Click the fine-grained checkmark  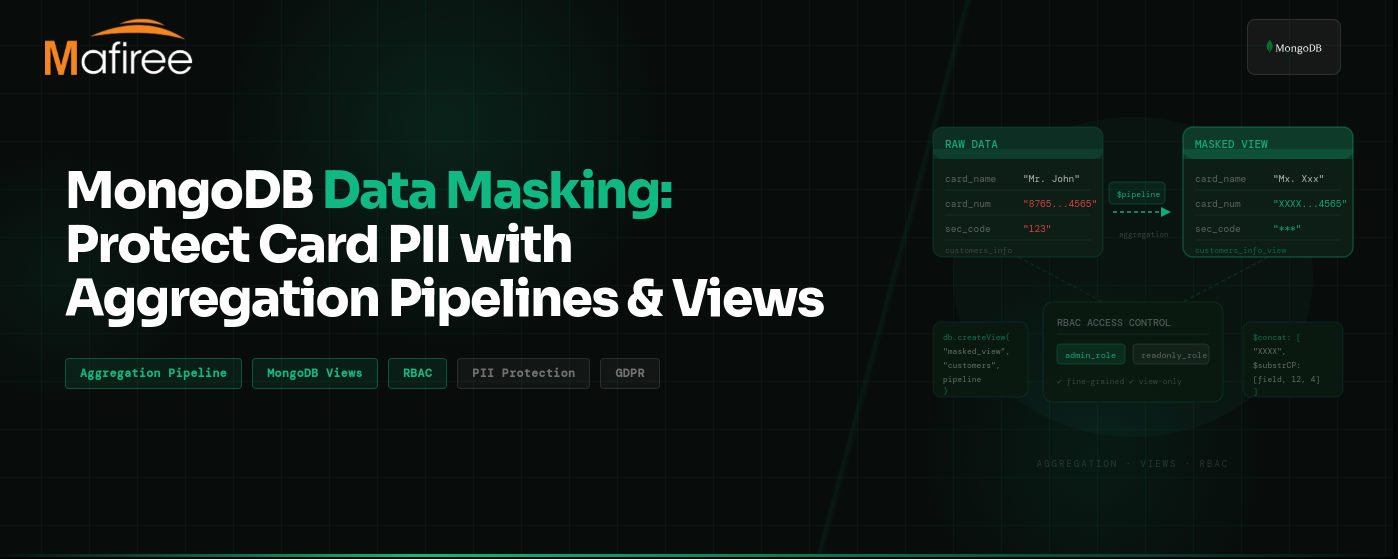point(1059,381)
